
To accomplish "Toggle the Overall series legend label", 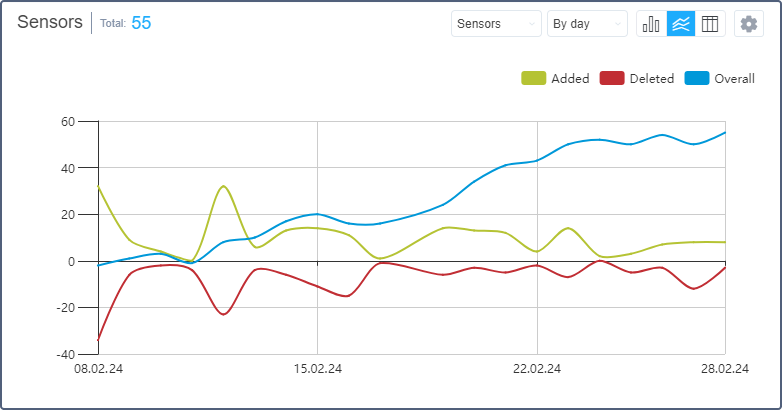I will [x=734, y=78].
